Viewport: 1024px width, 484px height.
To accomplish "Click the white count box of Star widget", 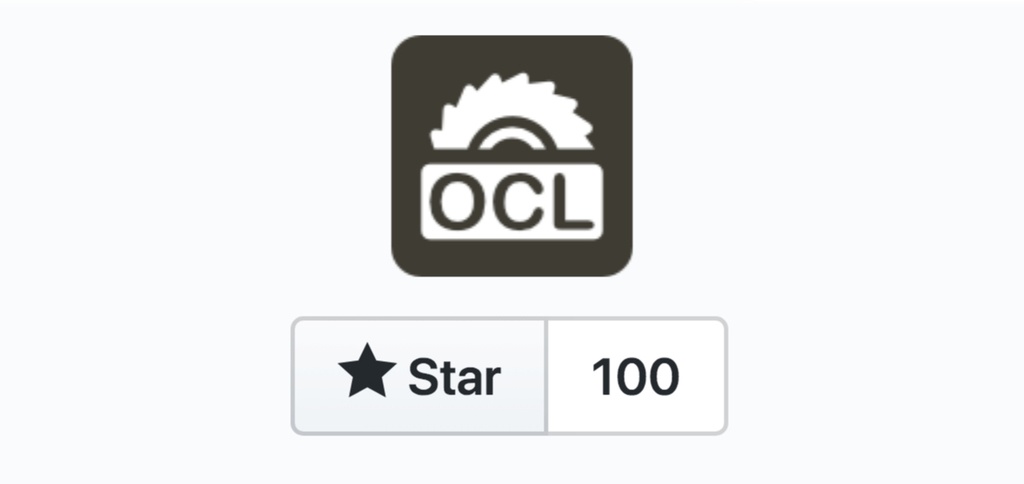I will 635,376.
